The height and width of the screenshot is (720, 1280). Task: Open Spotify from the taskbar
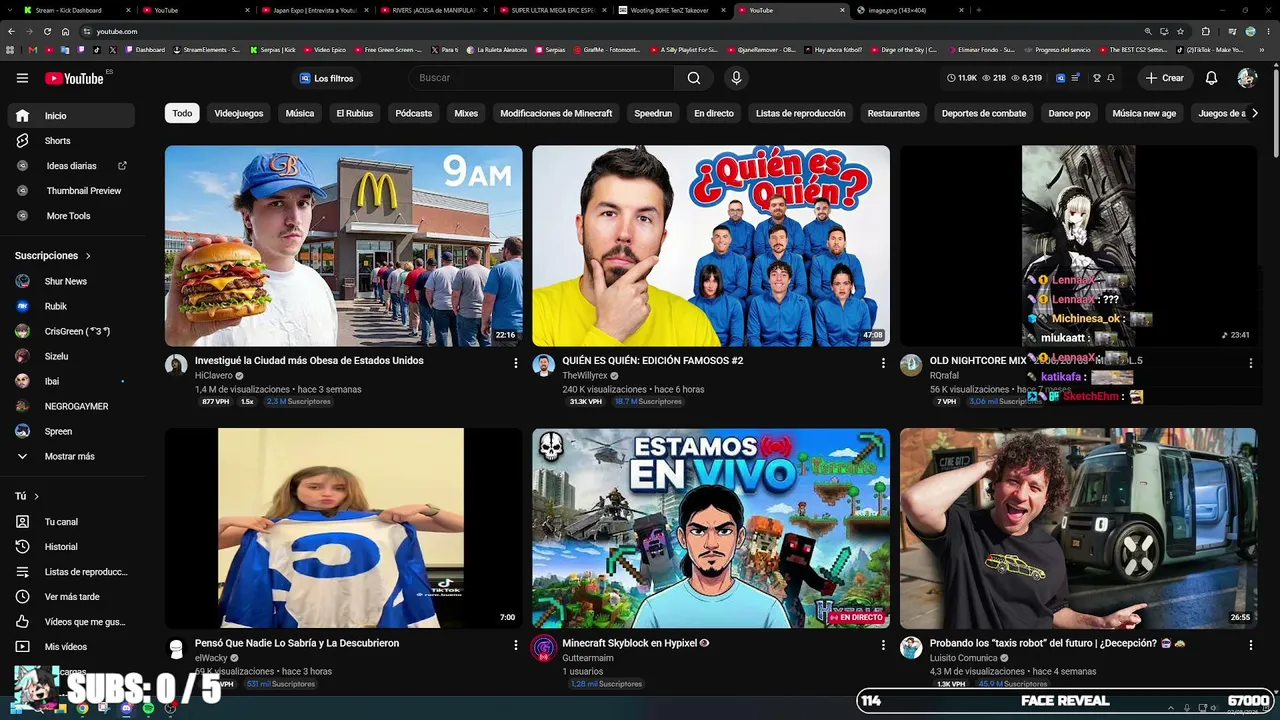click(148, 708)
